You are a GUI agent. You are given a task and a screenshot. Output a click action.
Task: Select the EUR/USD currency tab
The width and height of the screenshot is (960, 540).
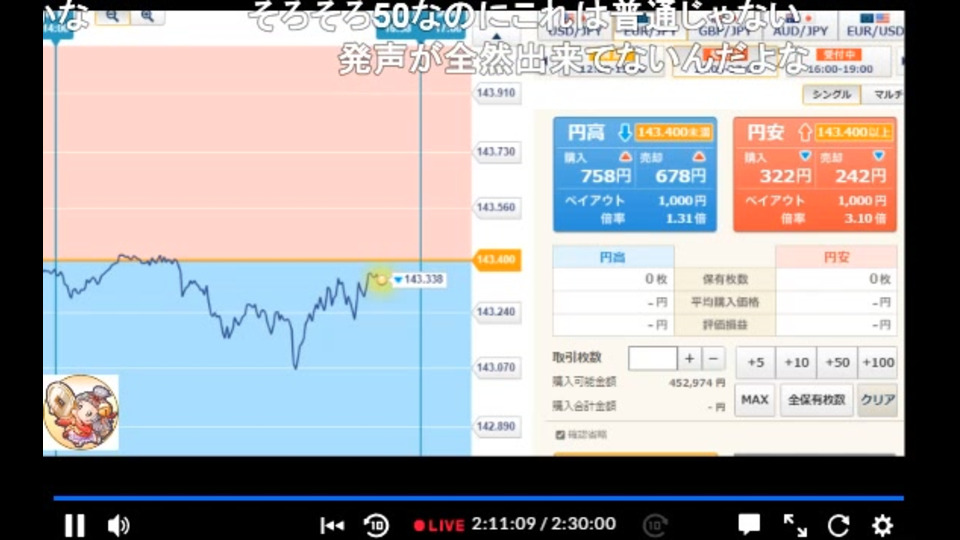point(872,26)
